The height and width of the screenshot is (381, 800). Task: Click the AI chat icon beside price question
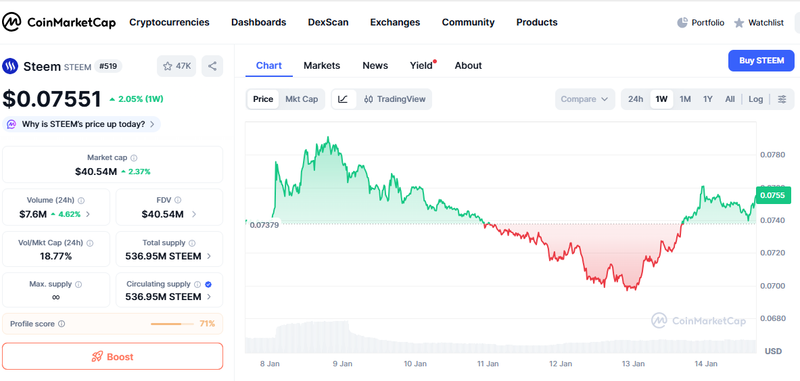pos(12,124)
